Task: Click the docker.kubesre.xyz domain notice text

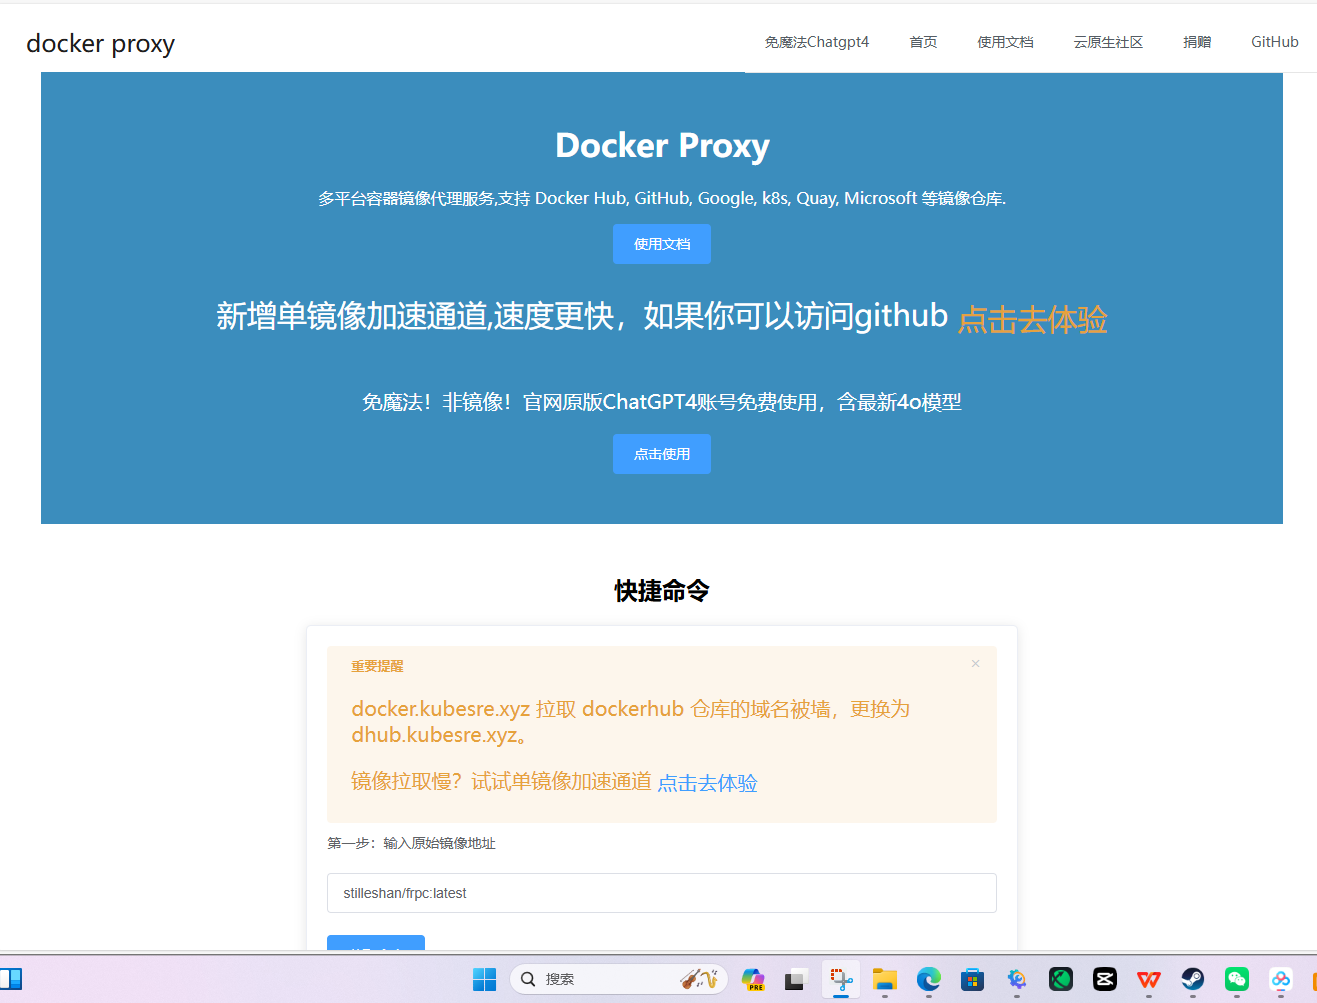Action: click(x=630, y=721)
